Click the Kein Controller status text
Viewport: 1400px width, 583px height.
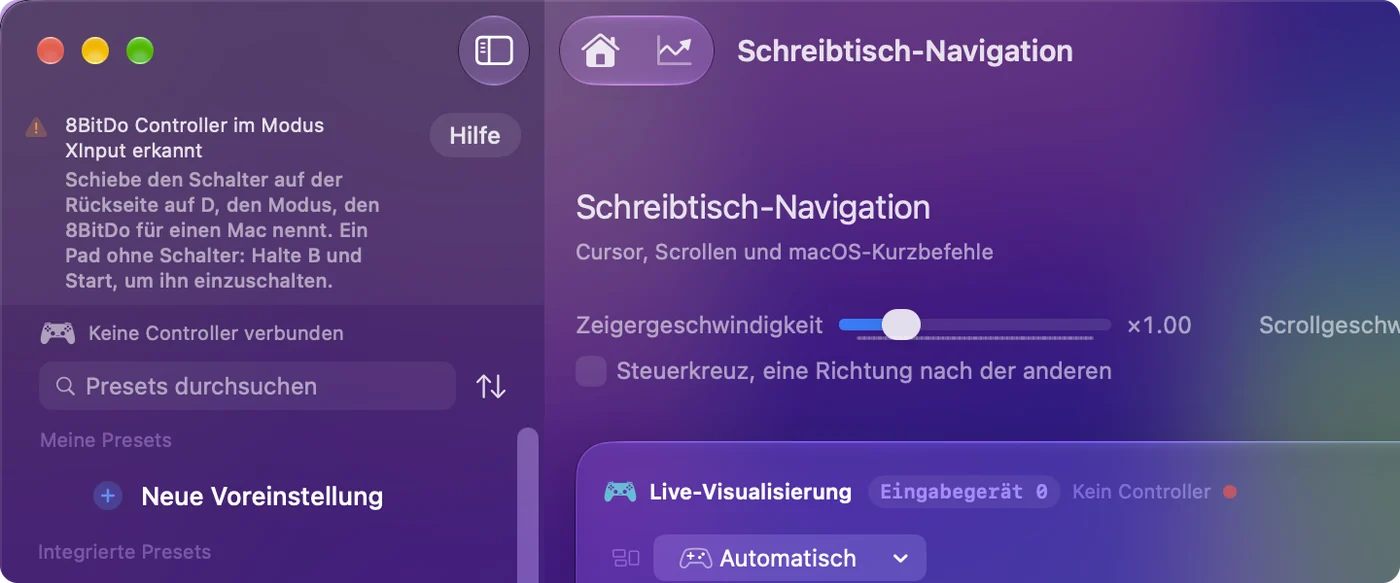(1141, 492)
